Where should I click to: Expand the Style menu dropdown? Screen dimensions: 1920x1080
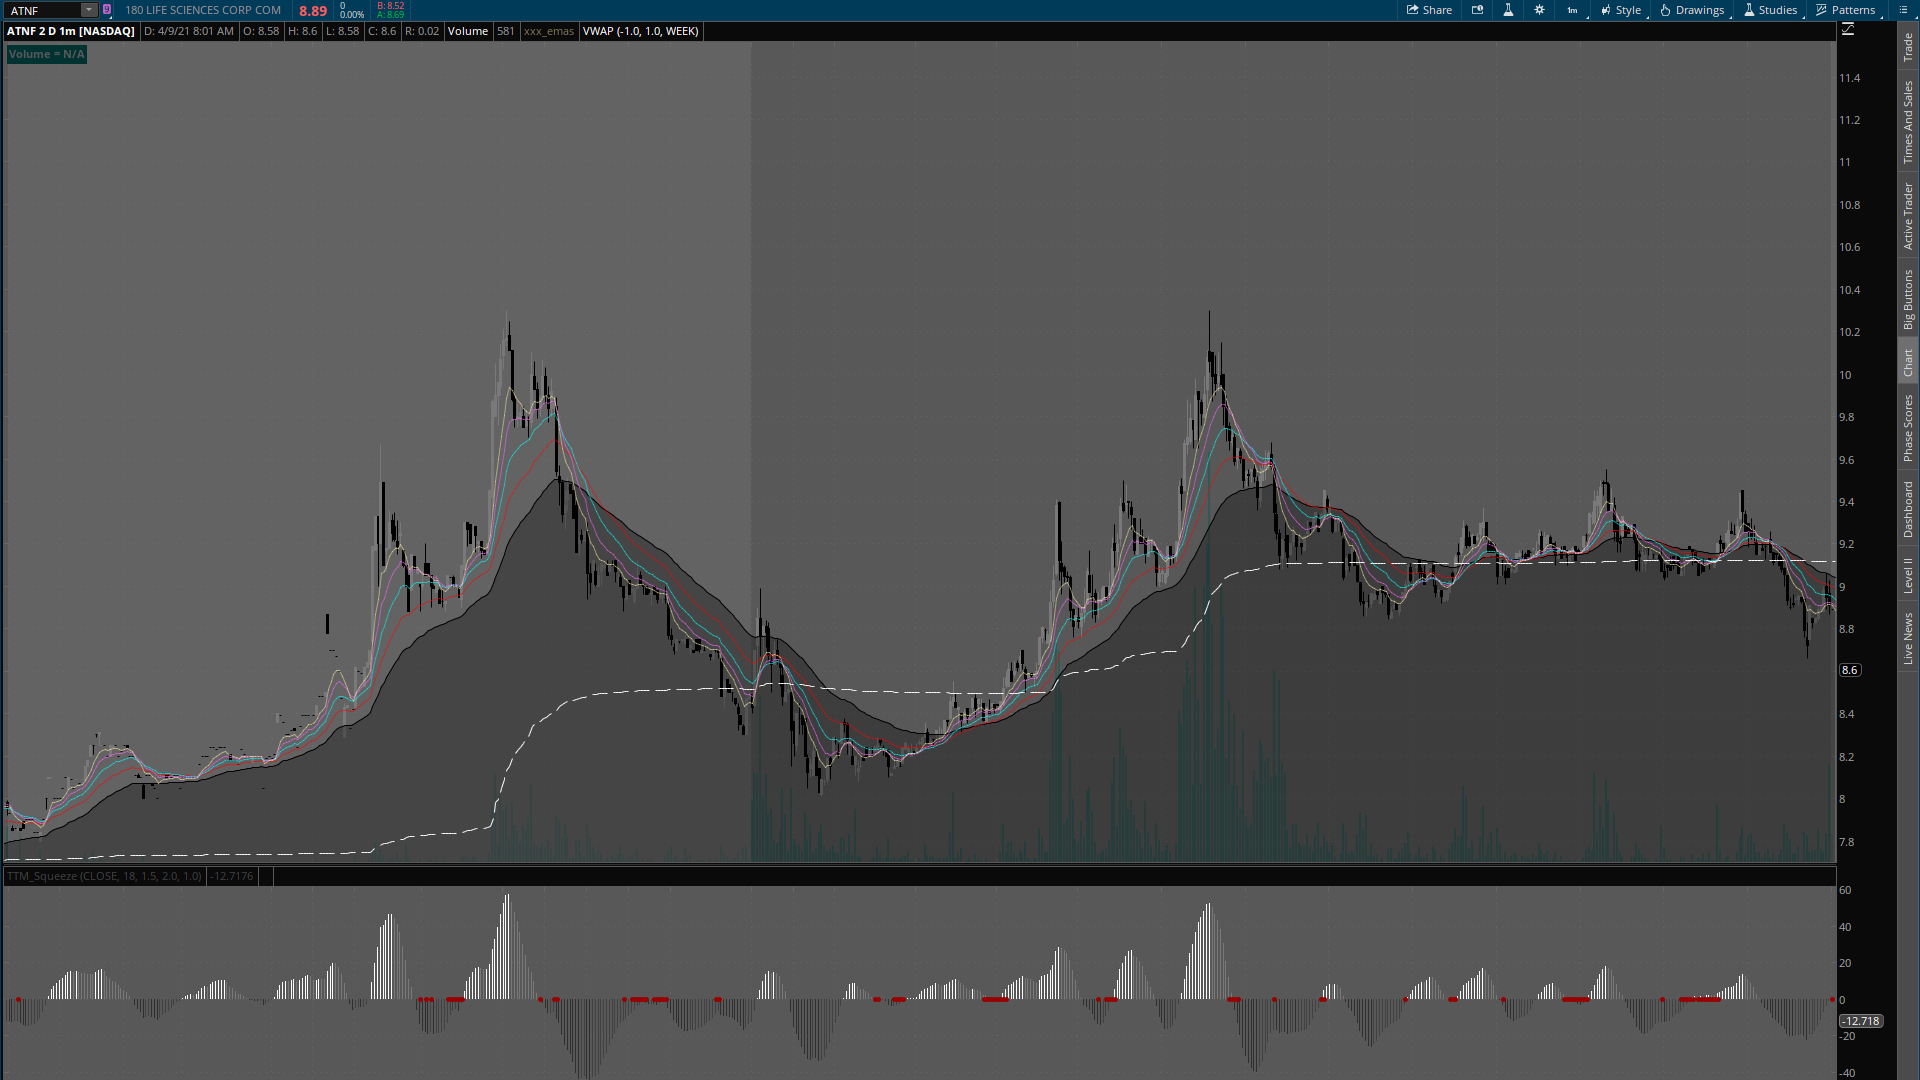[x=1621, y=10]
